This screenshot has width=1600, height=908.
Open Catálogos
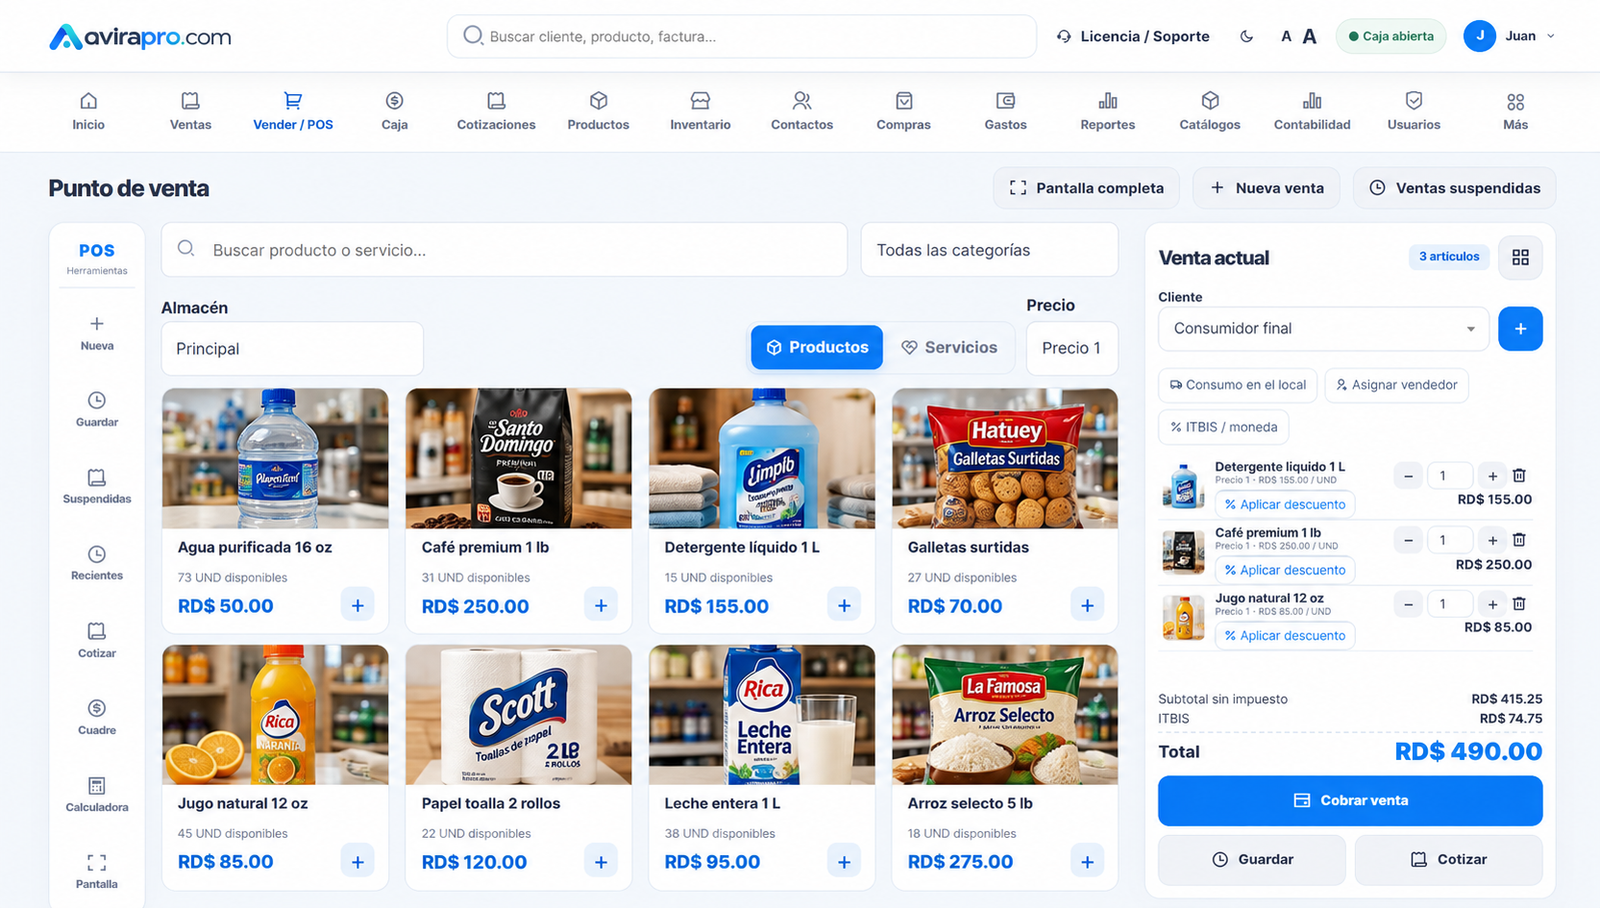click(x=1210, y=111)
